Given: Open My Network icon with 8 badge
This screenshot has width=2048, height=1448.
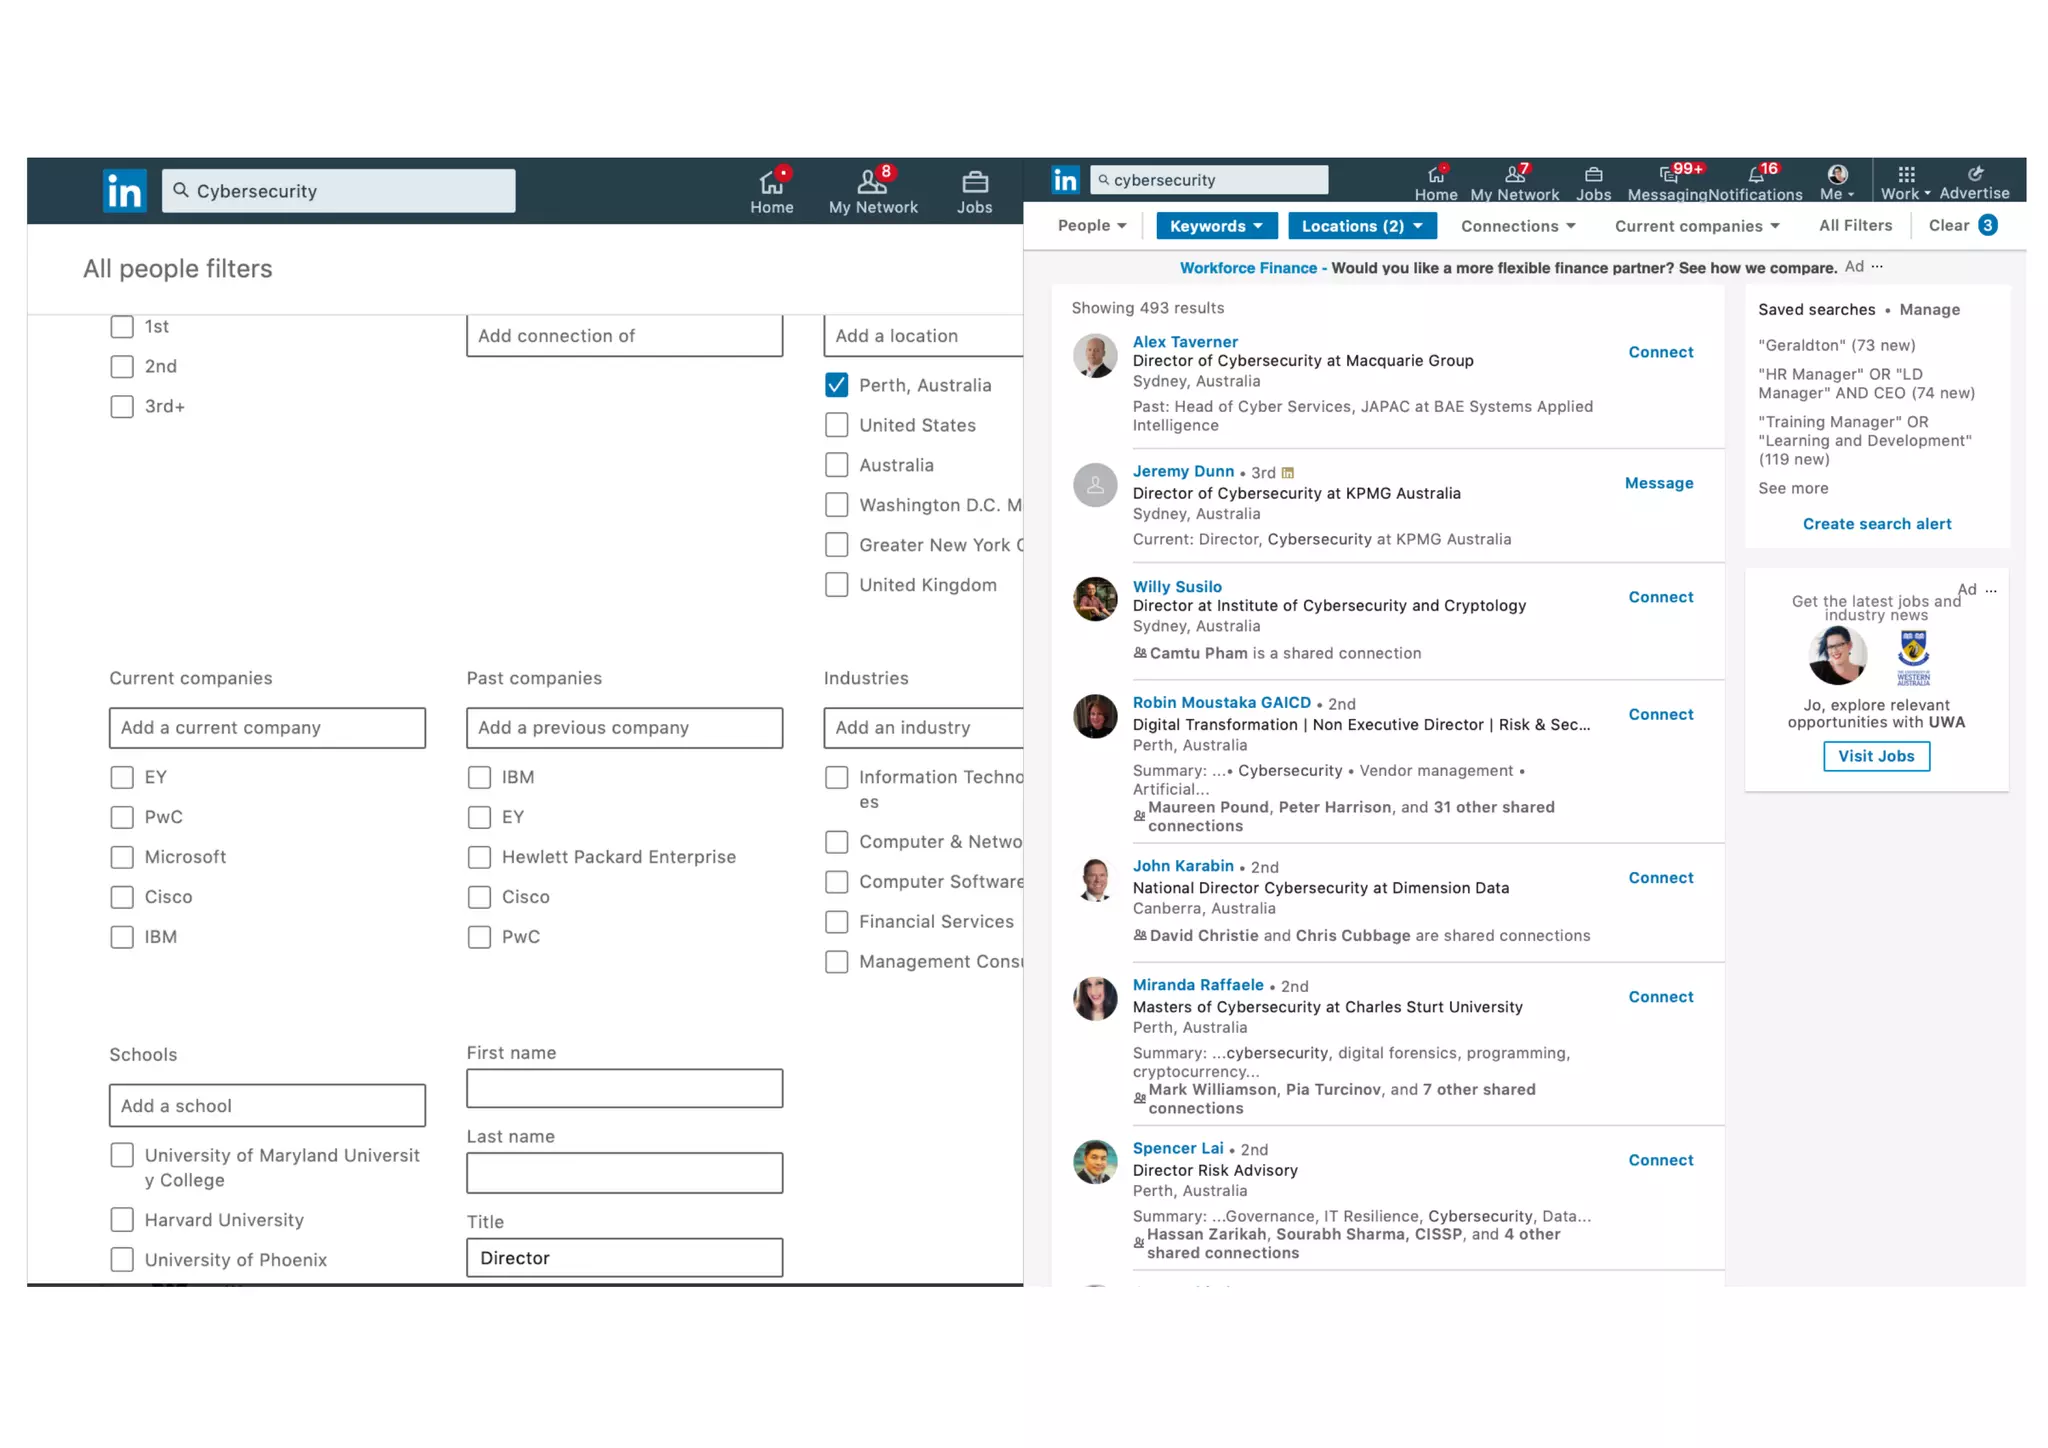Looking at the screenshot, I should [872, 182].
